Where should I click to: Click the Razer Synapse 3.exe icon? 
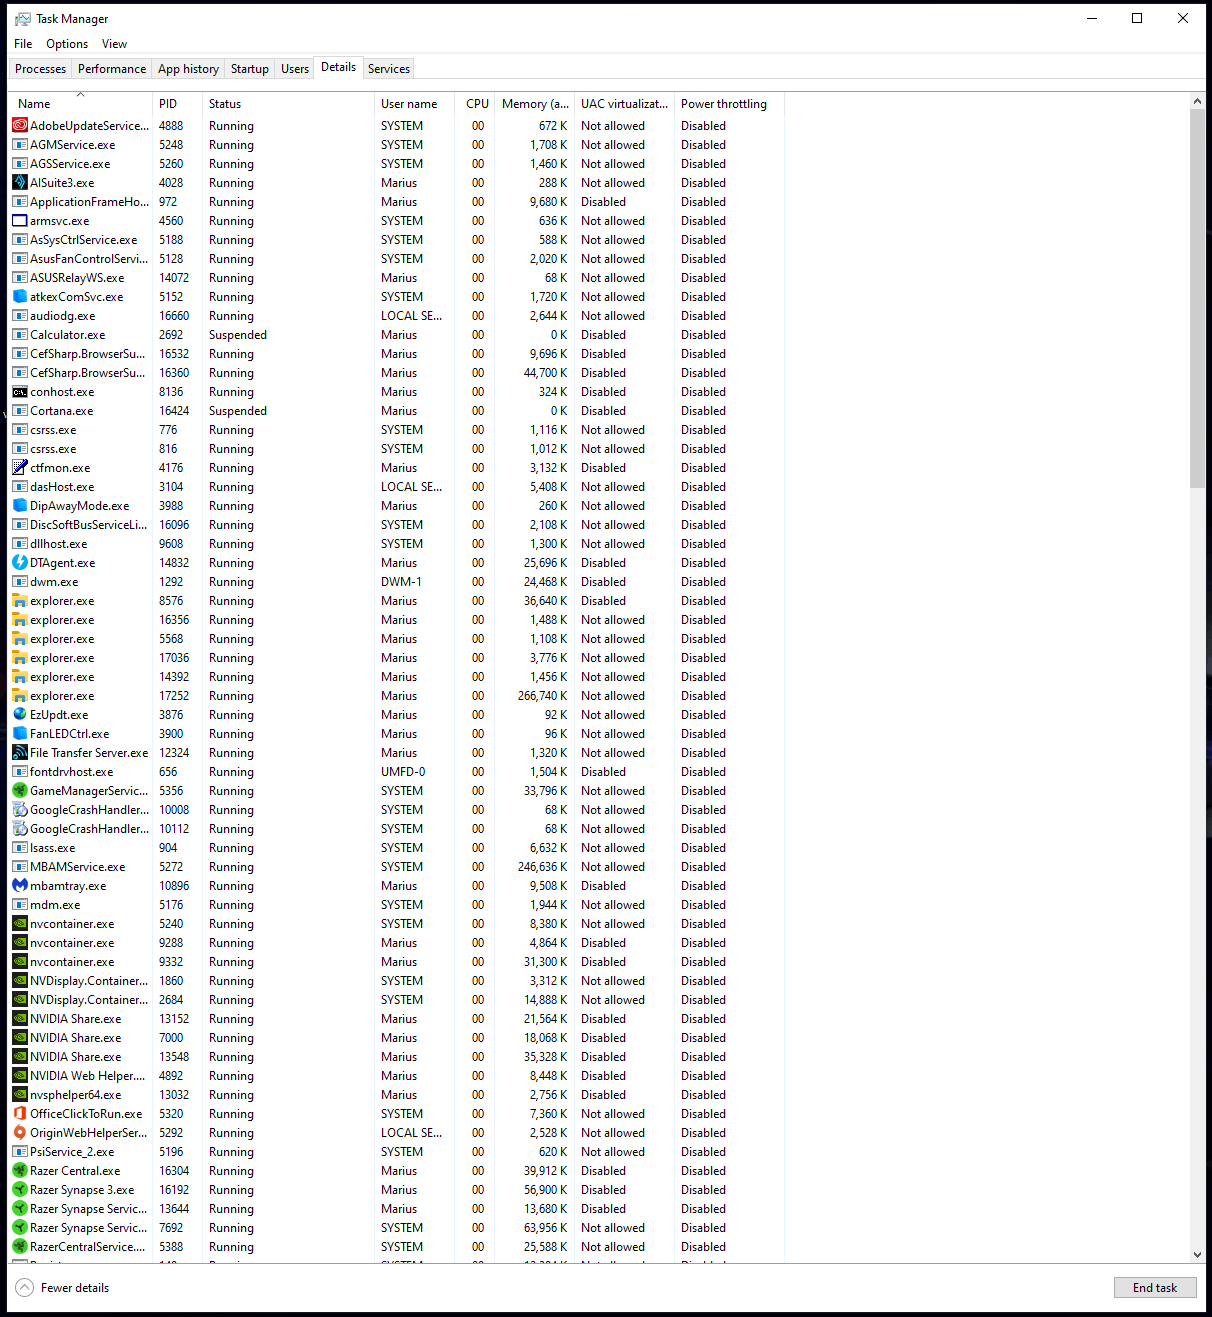pyautogui.click(x=20, y=1190)
